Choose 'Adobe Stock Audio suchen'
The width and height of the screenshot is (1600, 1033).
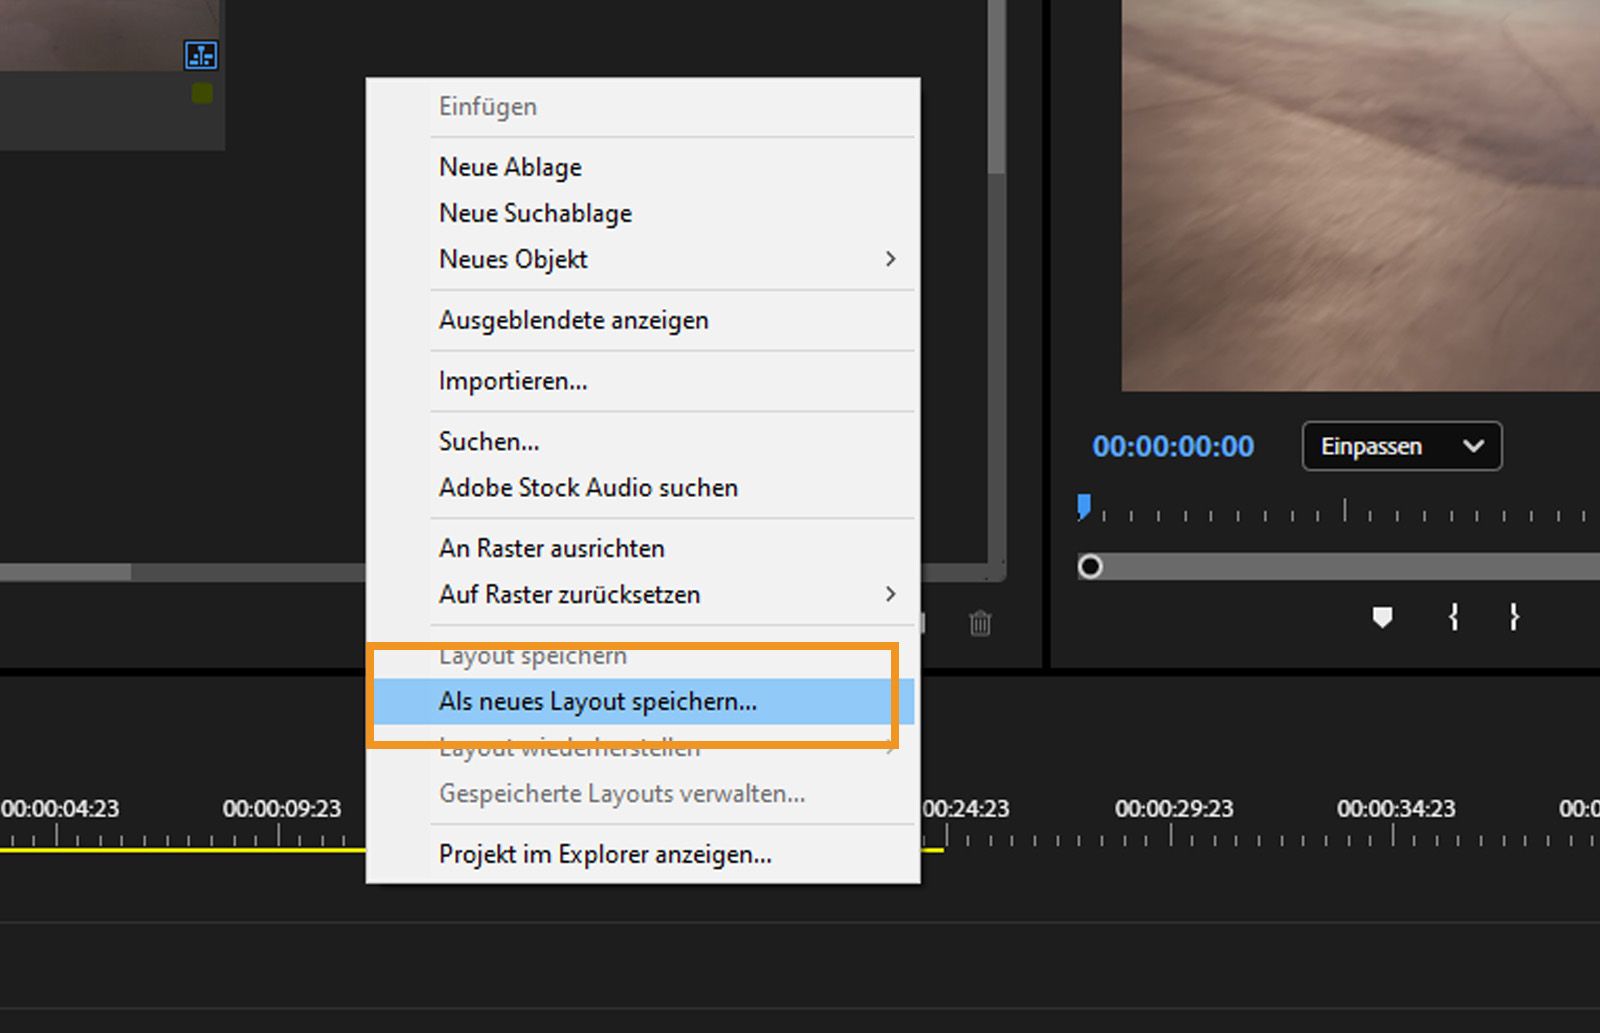[x=588, y=487]
